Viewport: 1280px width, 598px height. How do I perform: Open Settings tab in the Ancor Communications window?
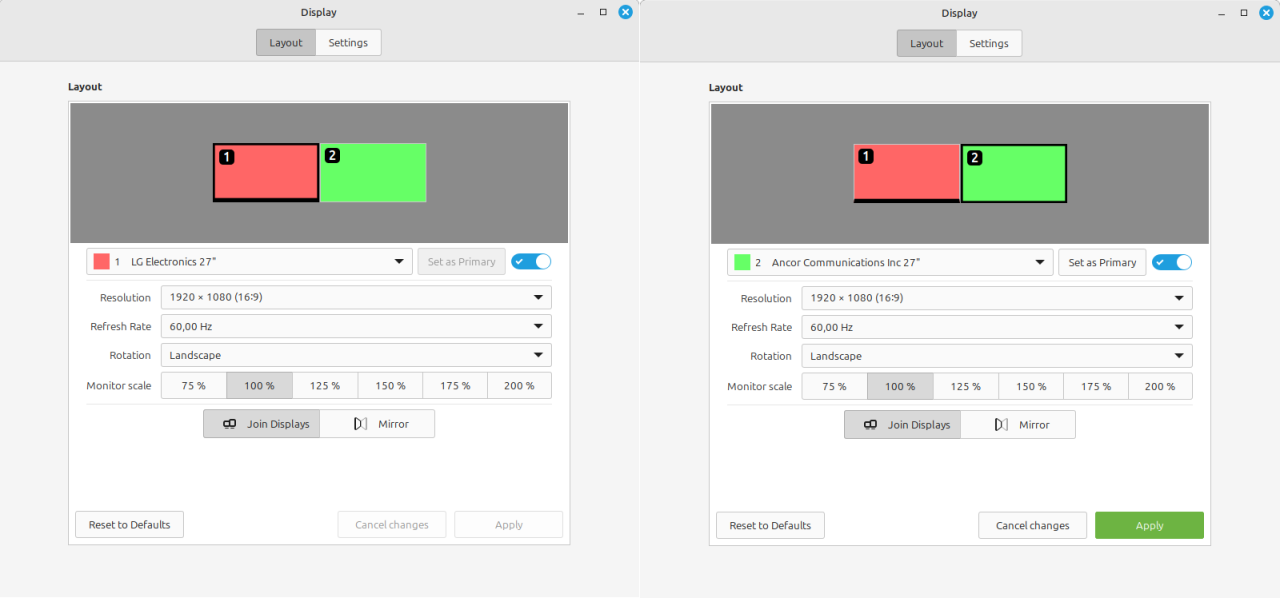coord(989,43)
